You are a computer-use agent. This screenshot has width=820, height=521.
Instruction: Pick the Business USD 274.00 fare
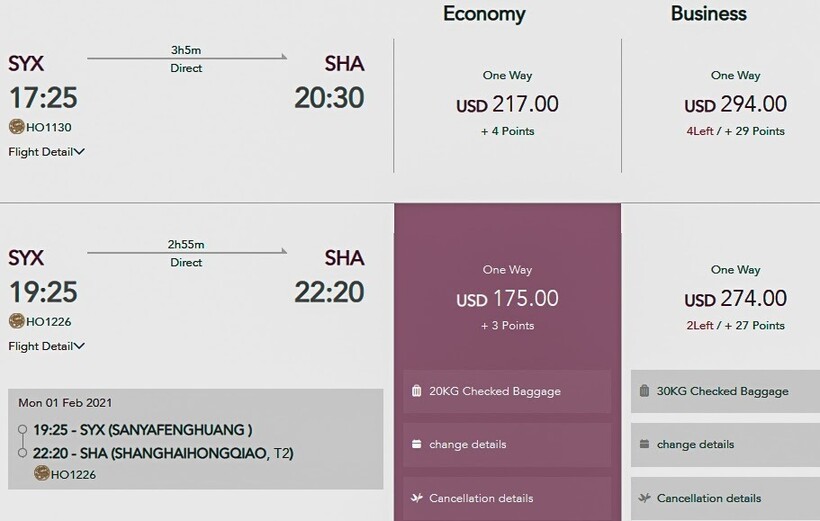coord(735,298)
